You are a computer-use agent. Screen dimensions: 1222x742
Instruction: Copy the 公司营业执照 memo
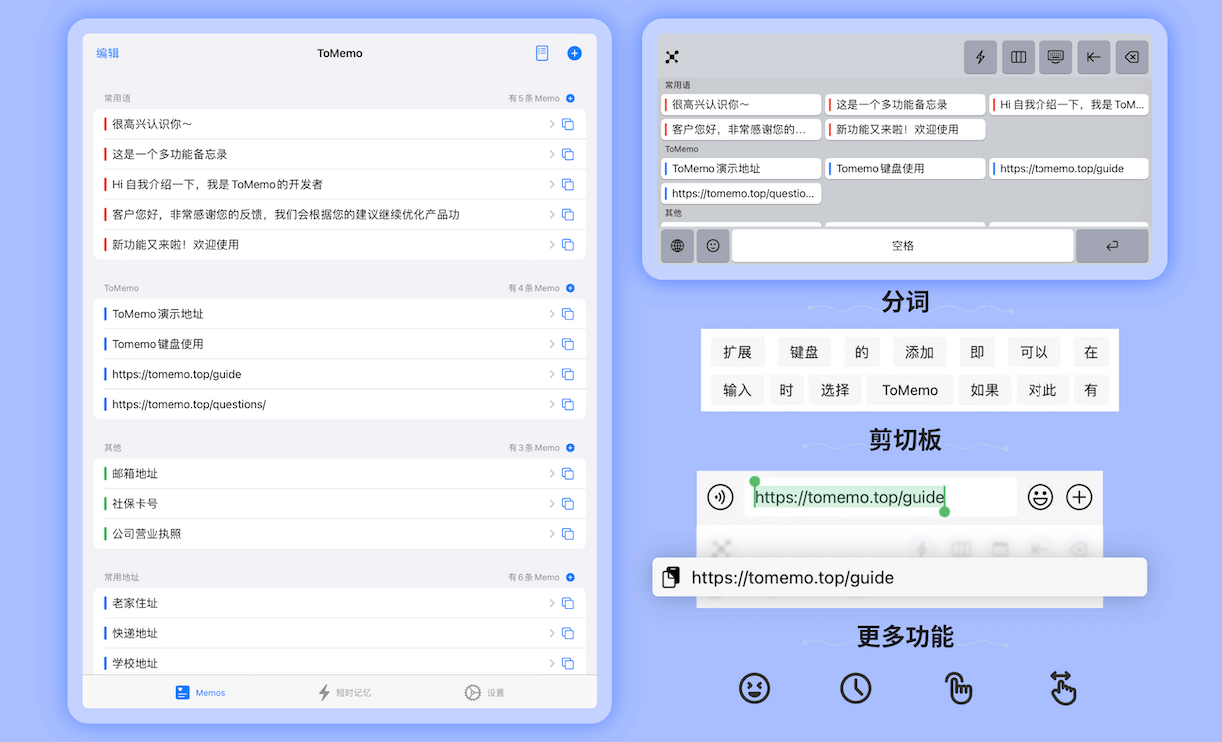[x=568, y=534]
